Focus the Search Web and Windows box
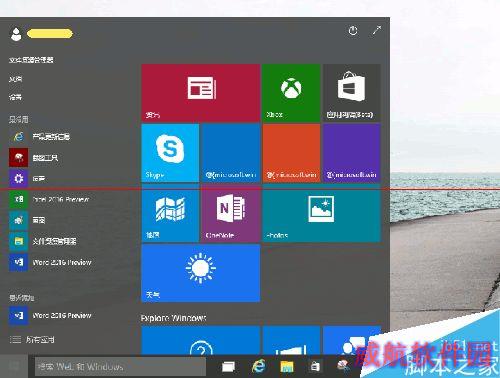The image size is (500, 378). click(120, 367)
